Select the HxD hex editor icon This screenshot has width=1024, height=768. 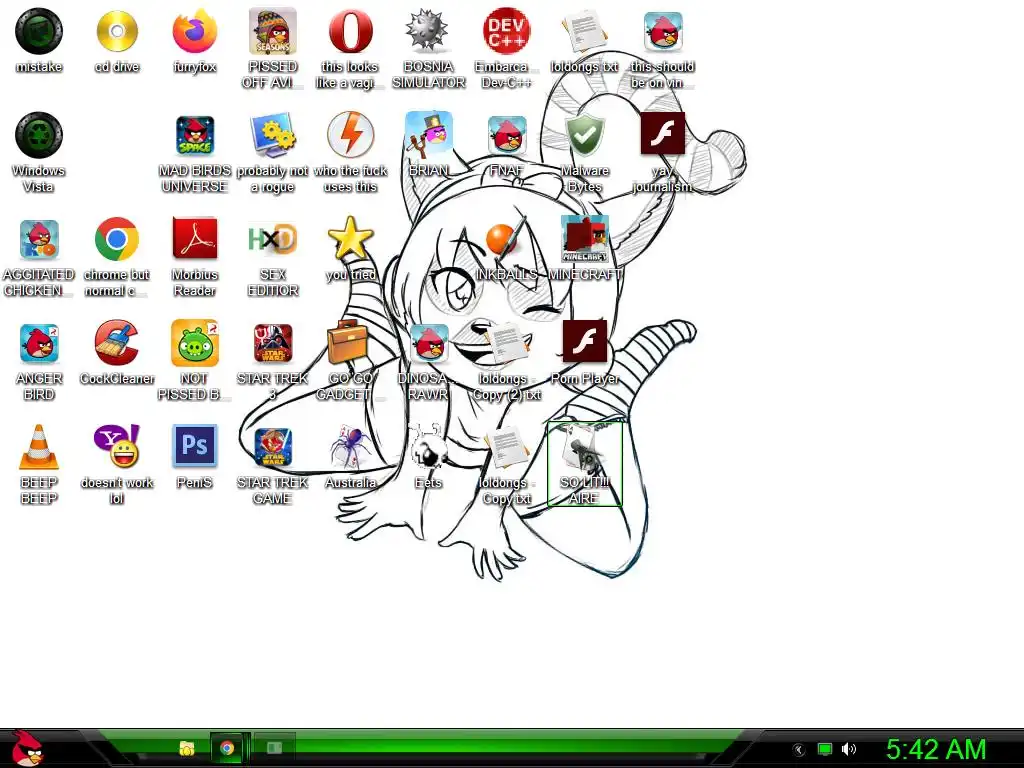coord(273,239)
